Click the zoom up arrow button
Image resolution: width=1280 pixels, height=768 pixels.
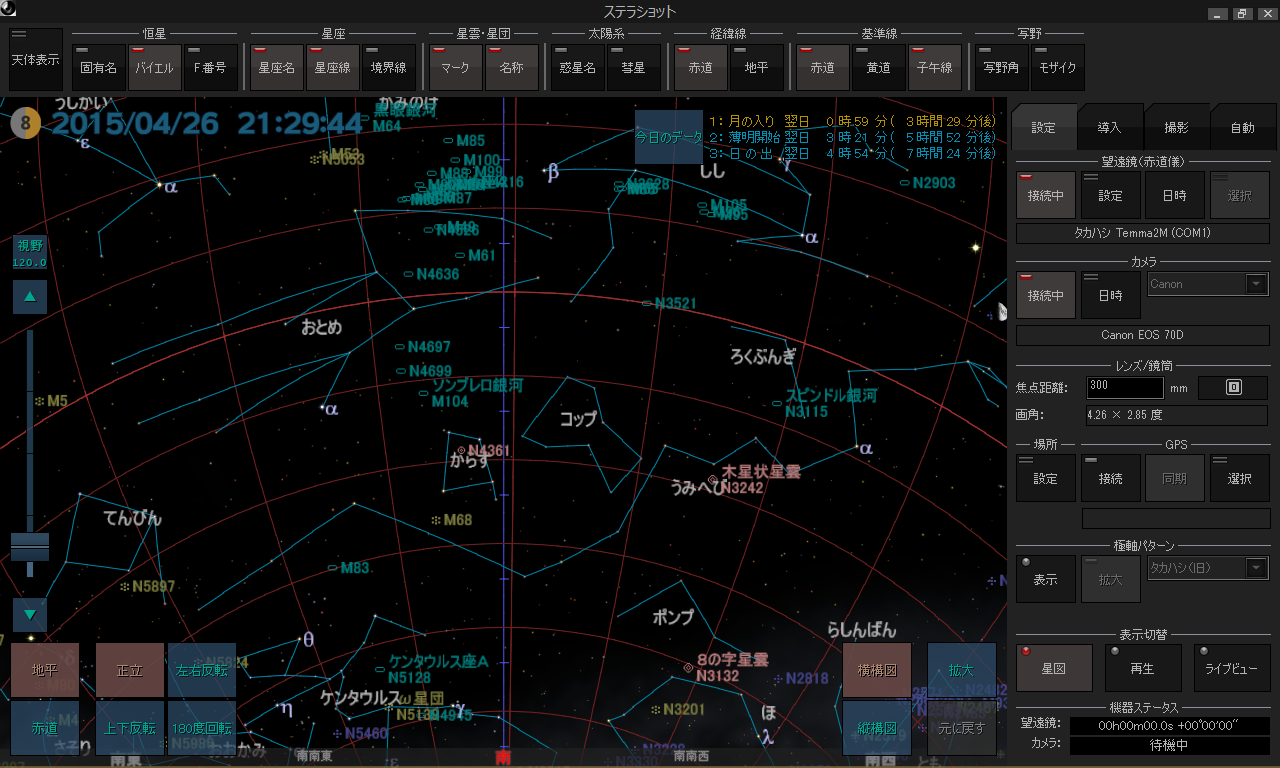click(x=30, y=297)
